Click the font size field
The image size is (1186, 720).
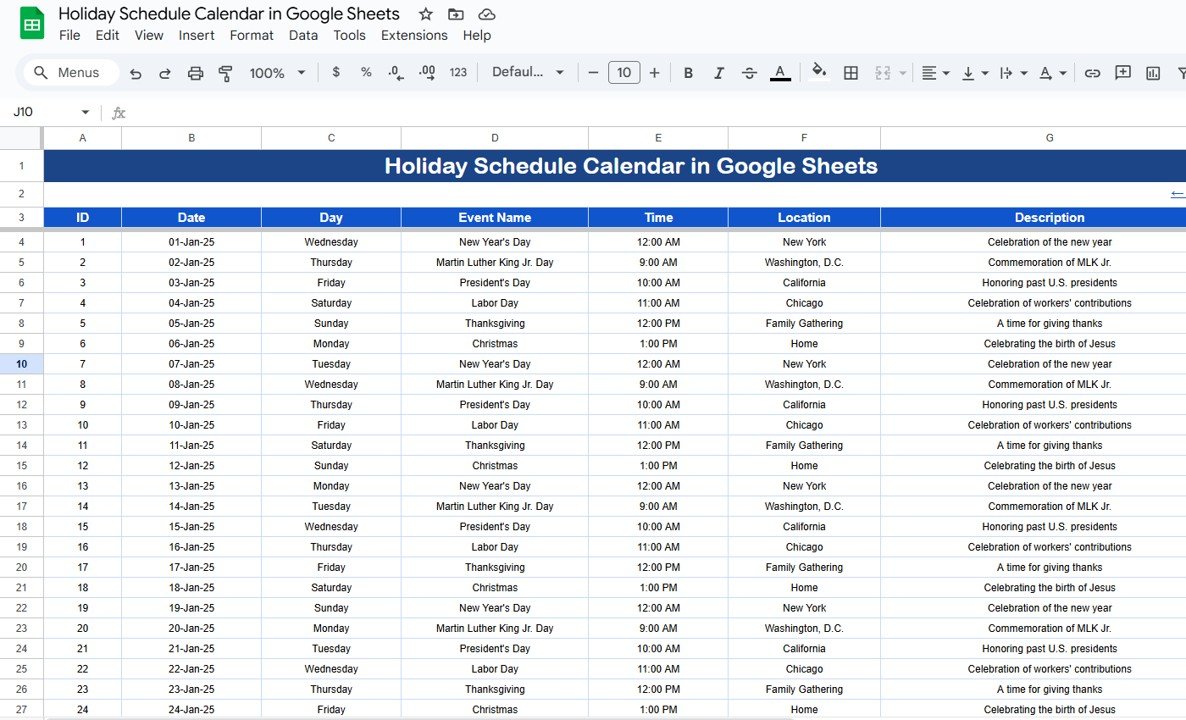click(x=624, y=73)
